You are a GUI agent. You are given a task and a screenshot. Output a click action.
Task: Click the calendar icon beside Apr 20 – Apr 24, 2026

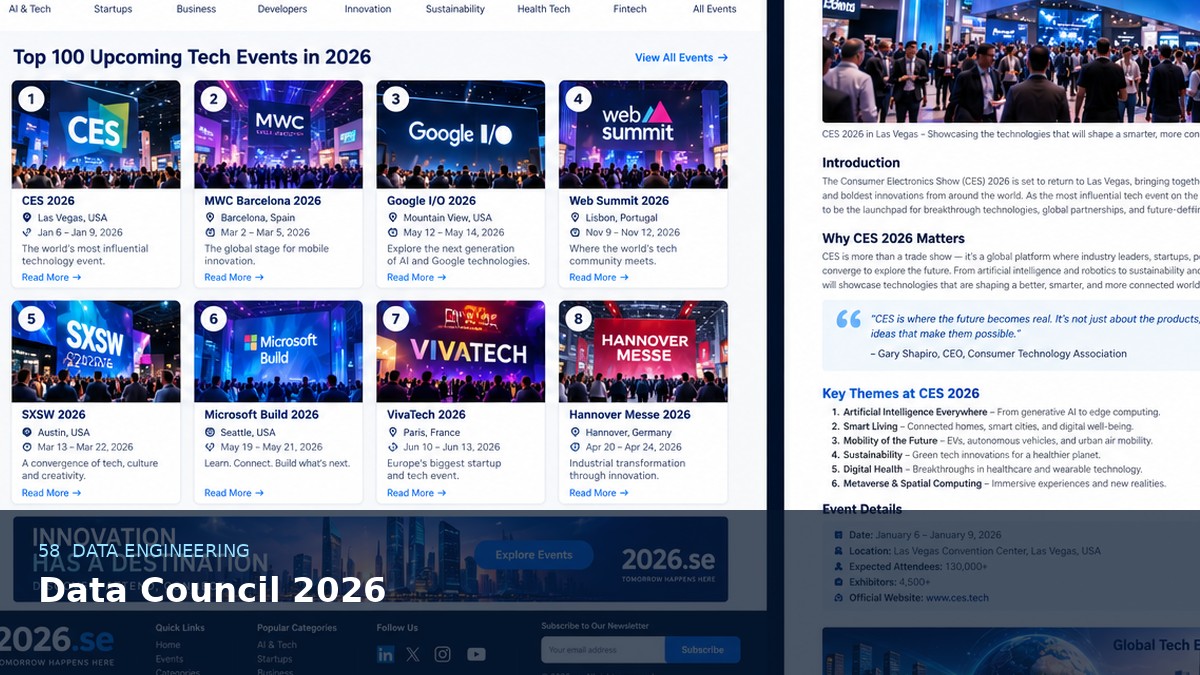[575, 447]
